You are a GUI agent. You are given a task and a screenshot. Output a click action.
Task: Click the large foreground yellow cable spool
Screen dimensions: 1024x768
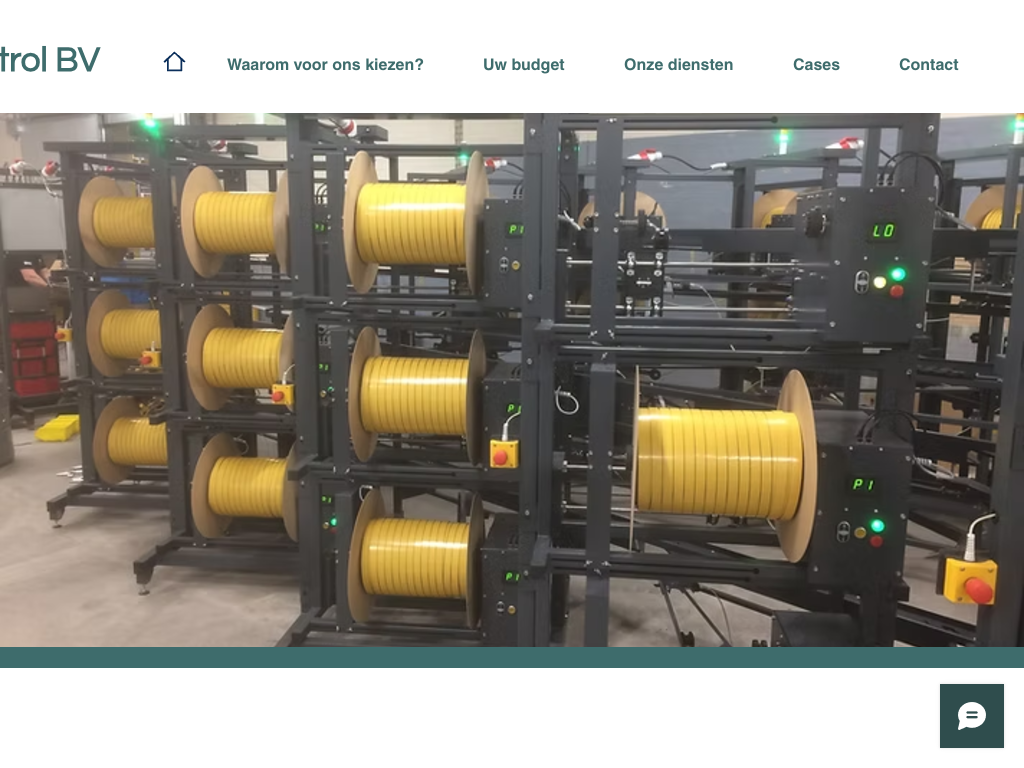coord(720,462)
